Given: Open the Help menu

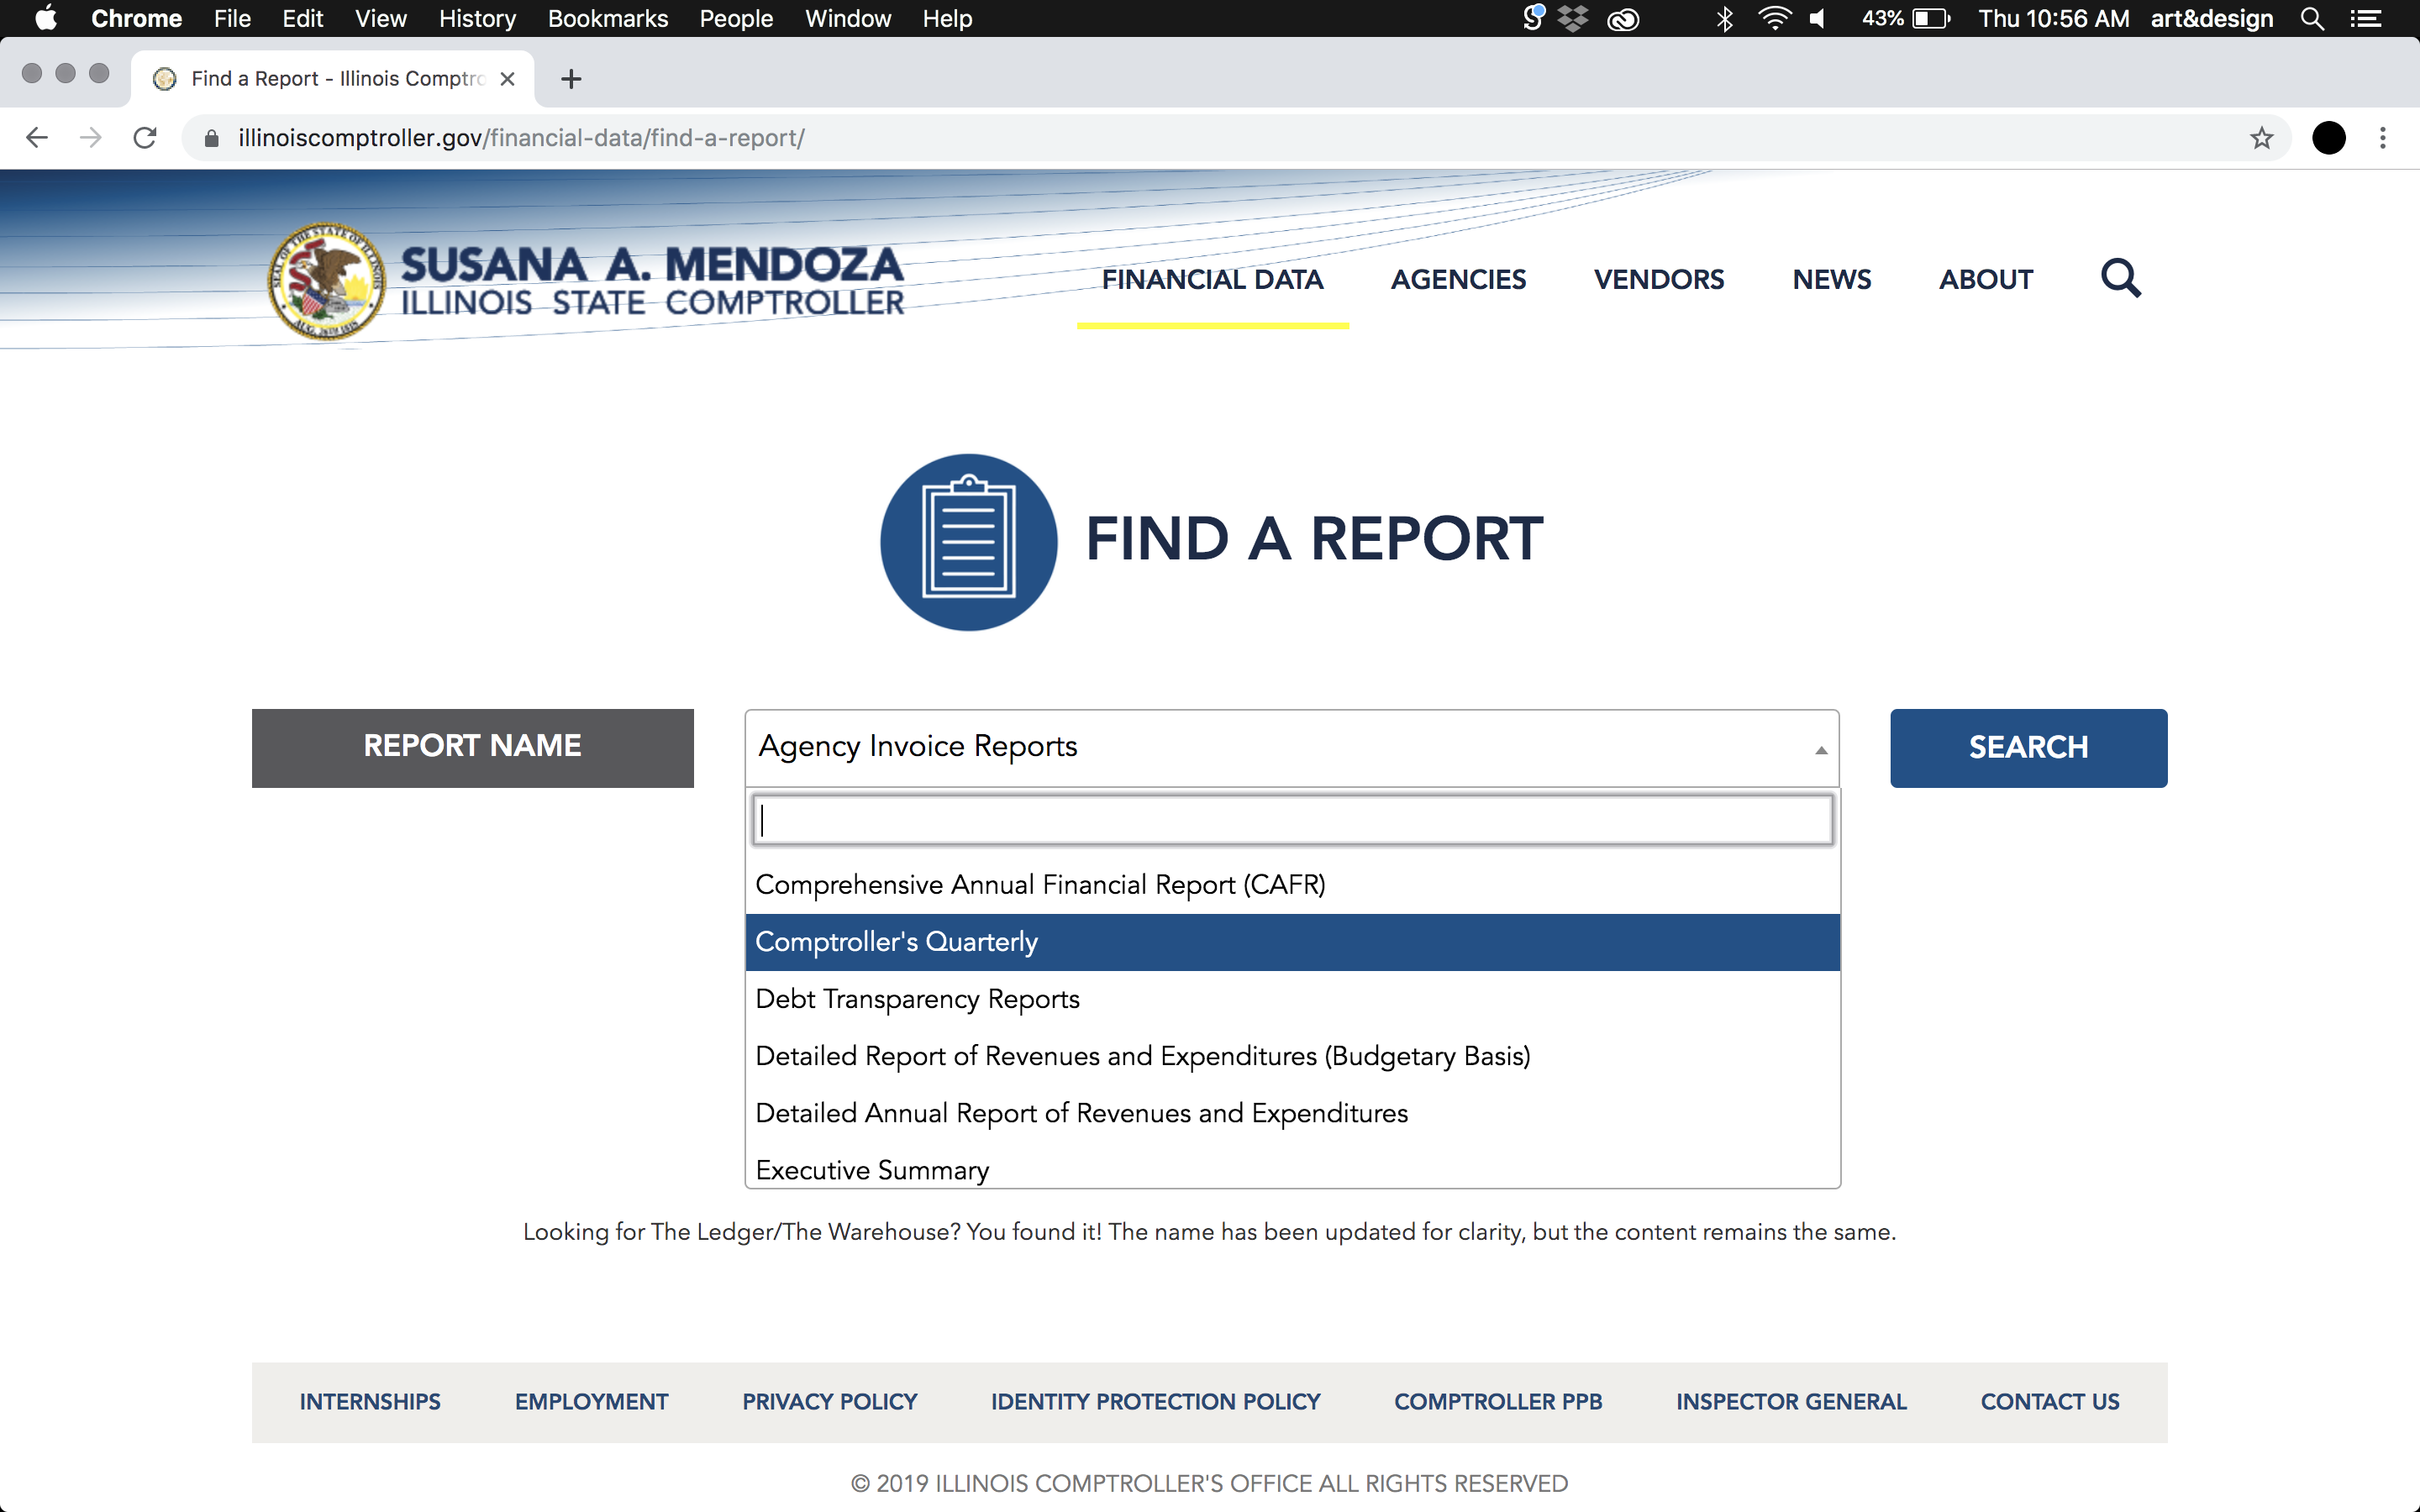Looking at the screenshot, I should pyautogui.click(x=946, y=18).
